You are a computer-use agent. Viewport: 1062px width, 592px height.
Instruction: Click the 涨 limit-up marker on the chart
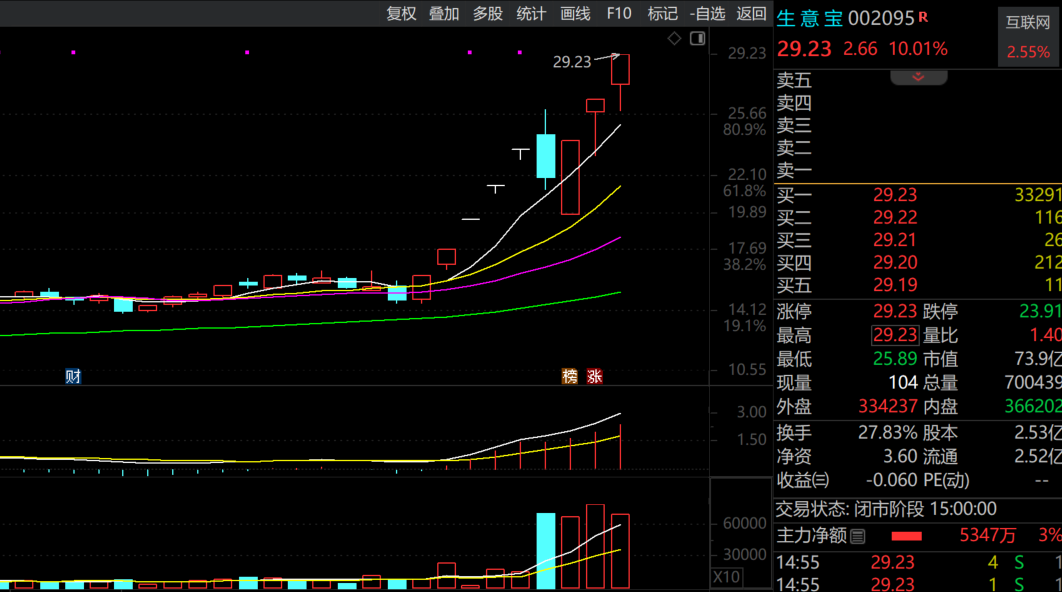[594, 376]
